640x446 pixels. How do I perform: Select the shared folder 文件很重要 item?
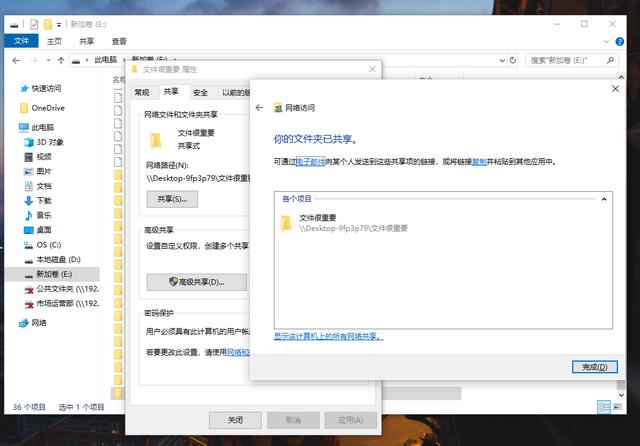click(344, 223)
